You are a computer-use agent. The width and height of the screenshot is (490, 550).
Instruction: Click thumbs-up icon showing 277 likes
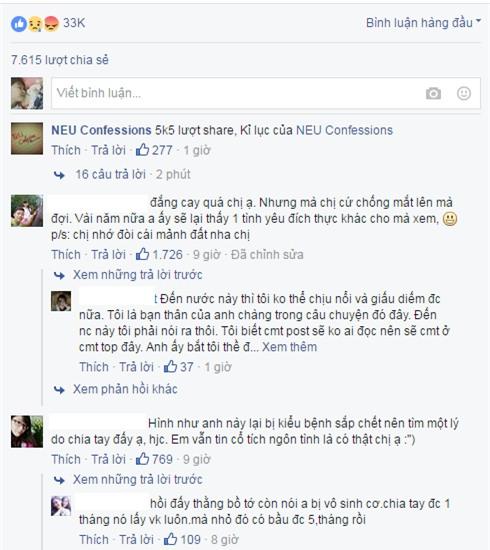coord(142,150)
